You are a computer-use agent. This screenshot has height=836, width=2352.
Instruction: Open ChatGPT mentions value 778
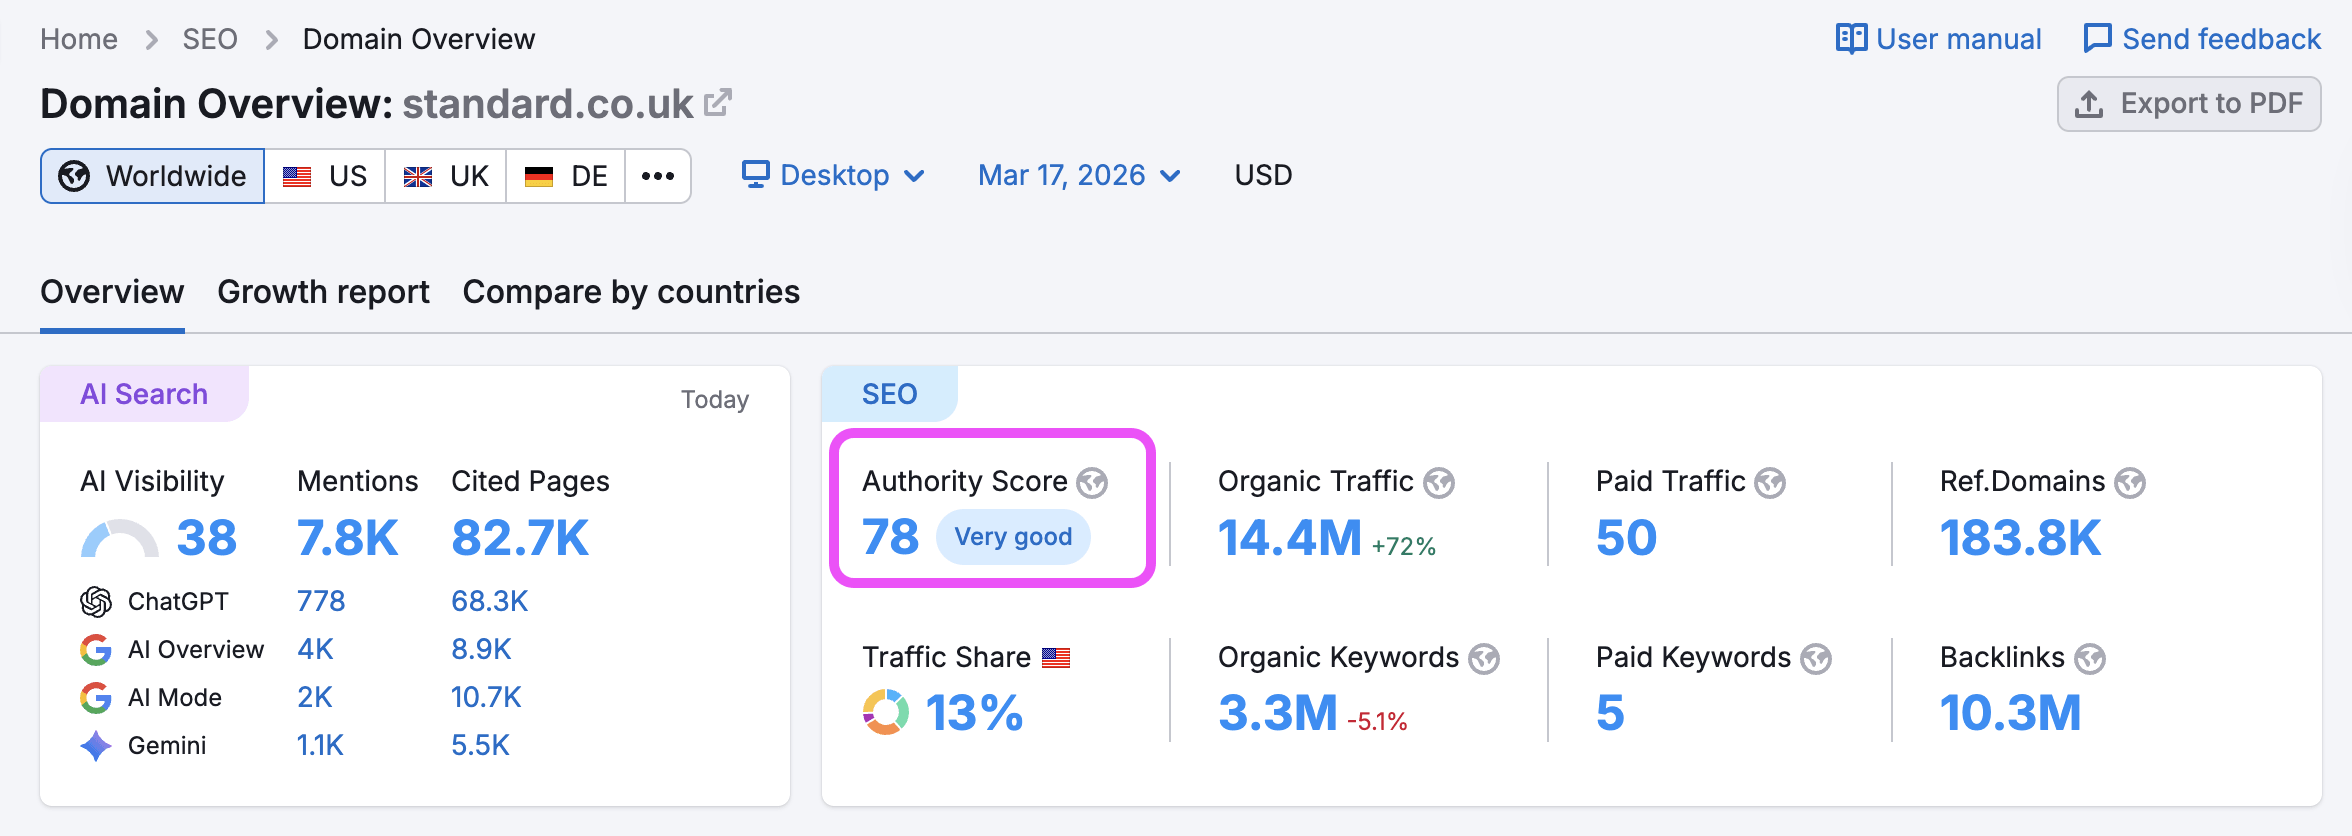click(321, 601)
